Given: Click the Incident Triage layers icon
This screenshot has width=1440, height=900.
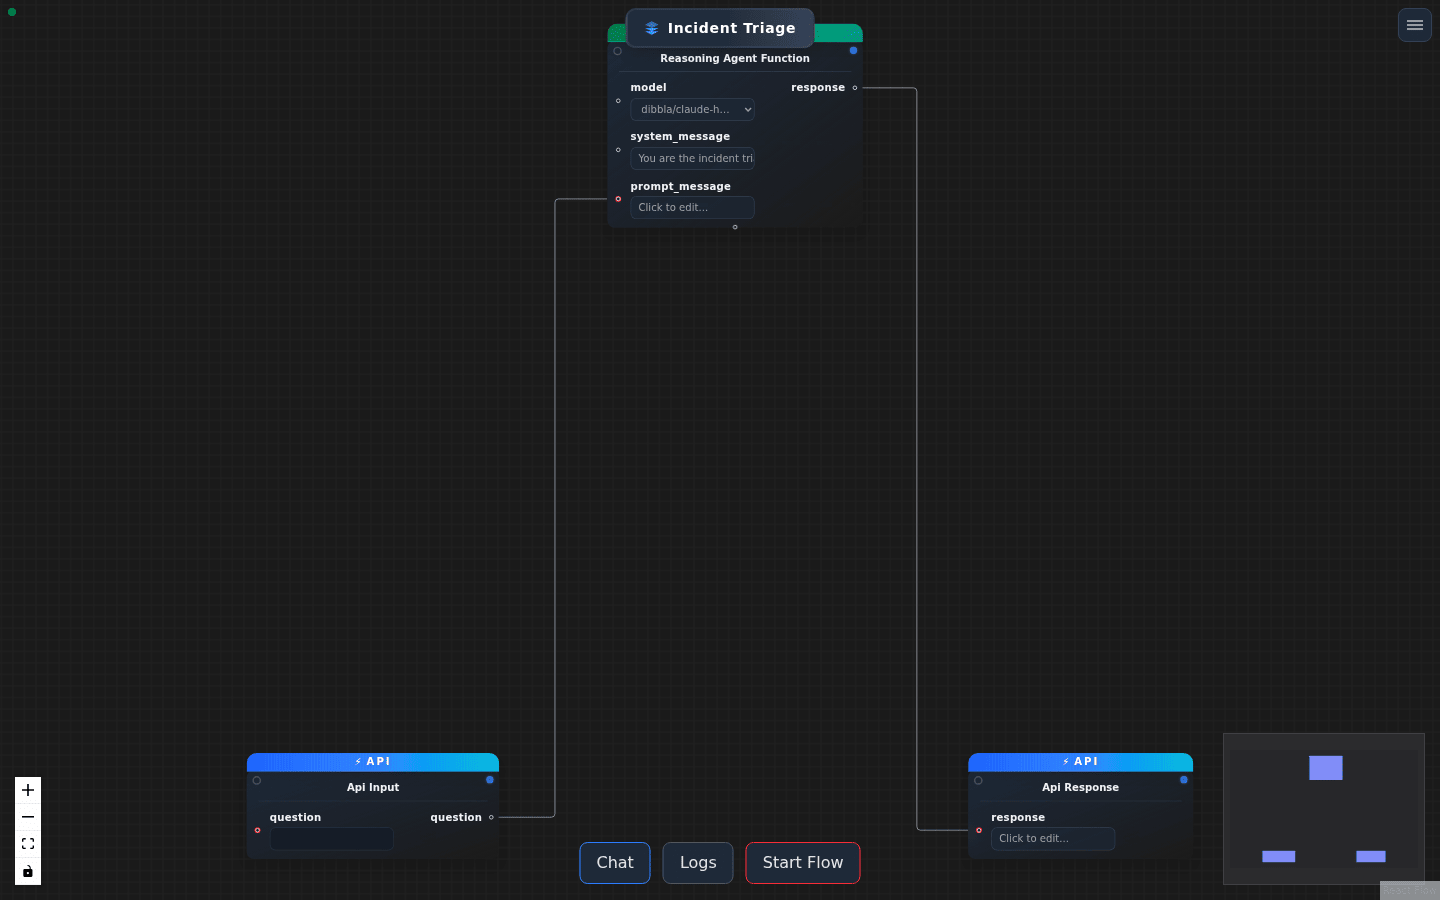Looking at the screenshot, I should pyautogui.click(x=652, y=28).
